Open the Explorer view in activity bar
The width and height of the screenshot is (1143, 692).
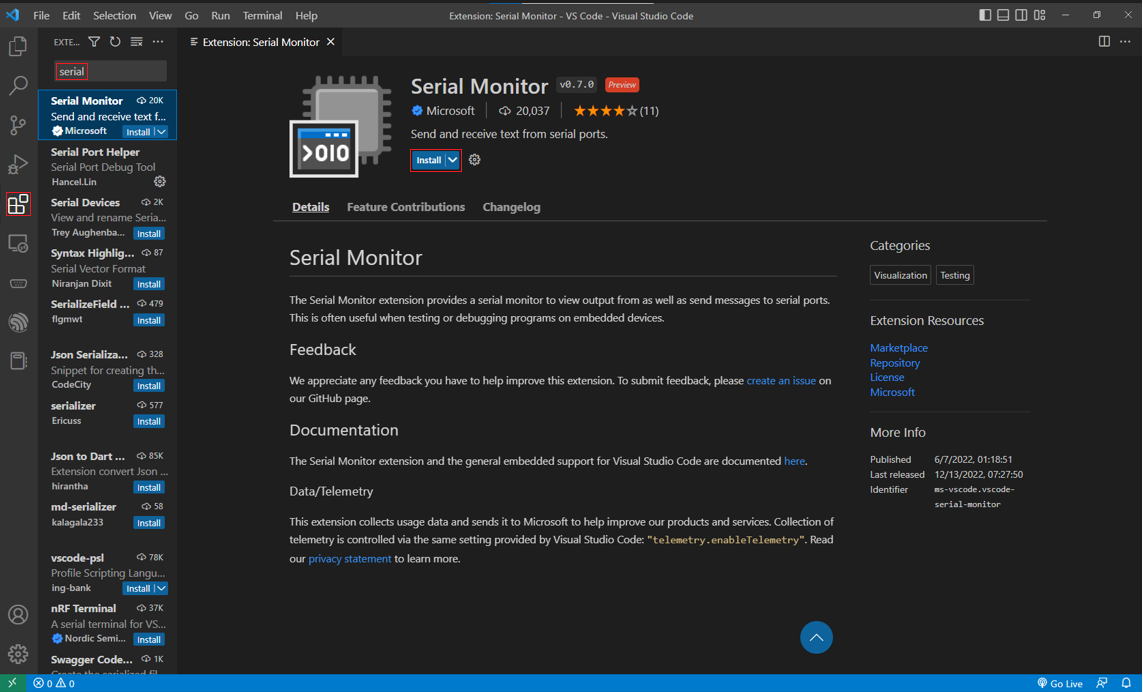[x=17, y=46]
